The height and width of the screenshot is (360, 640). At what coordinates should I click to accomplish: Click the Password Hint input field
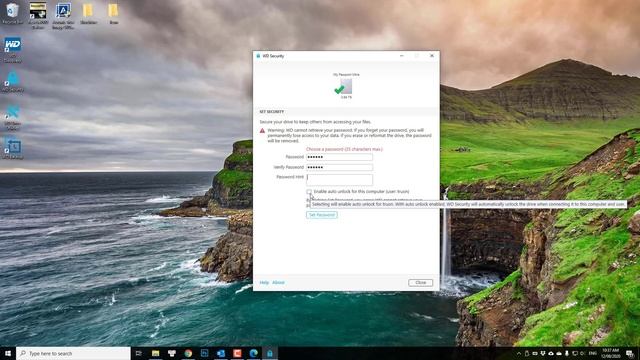tap(340, 180)
